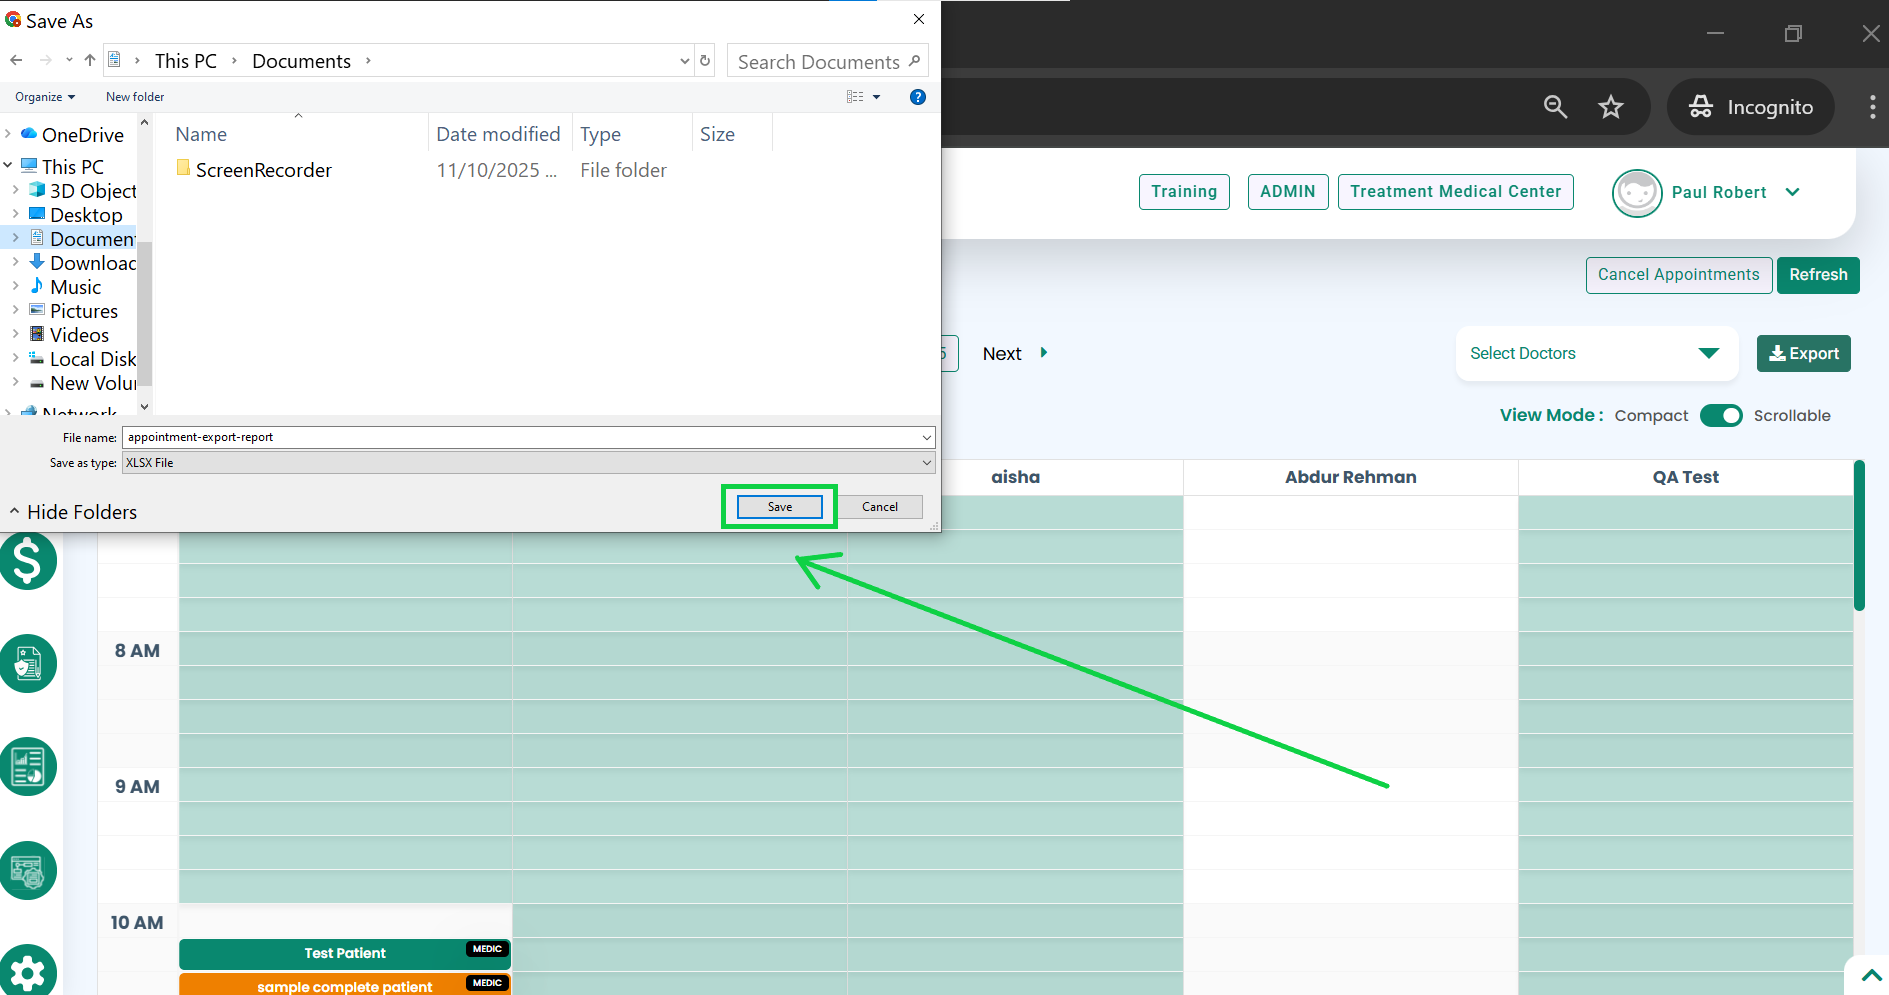Click the billing dollar sign sidebar icon
This screenshot has height=995, width=1889.
point(28,560)
